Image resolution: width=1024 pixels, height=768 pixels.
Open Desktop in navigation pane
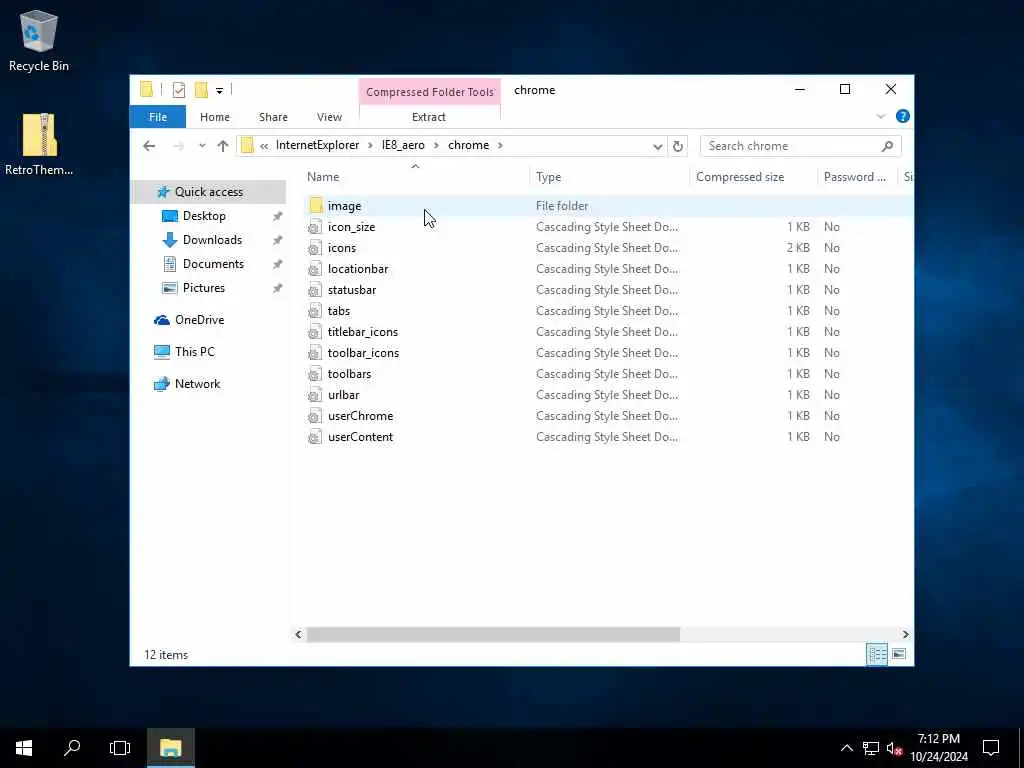204,216
